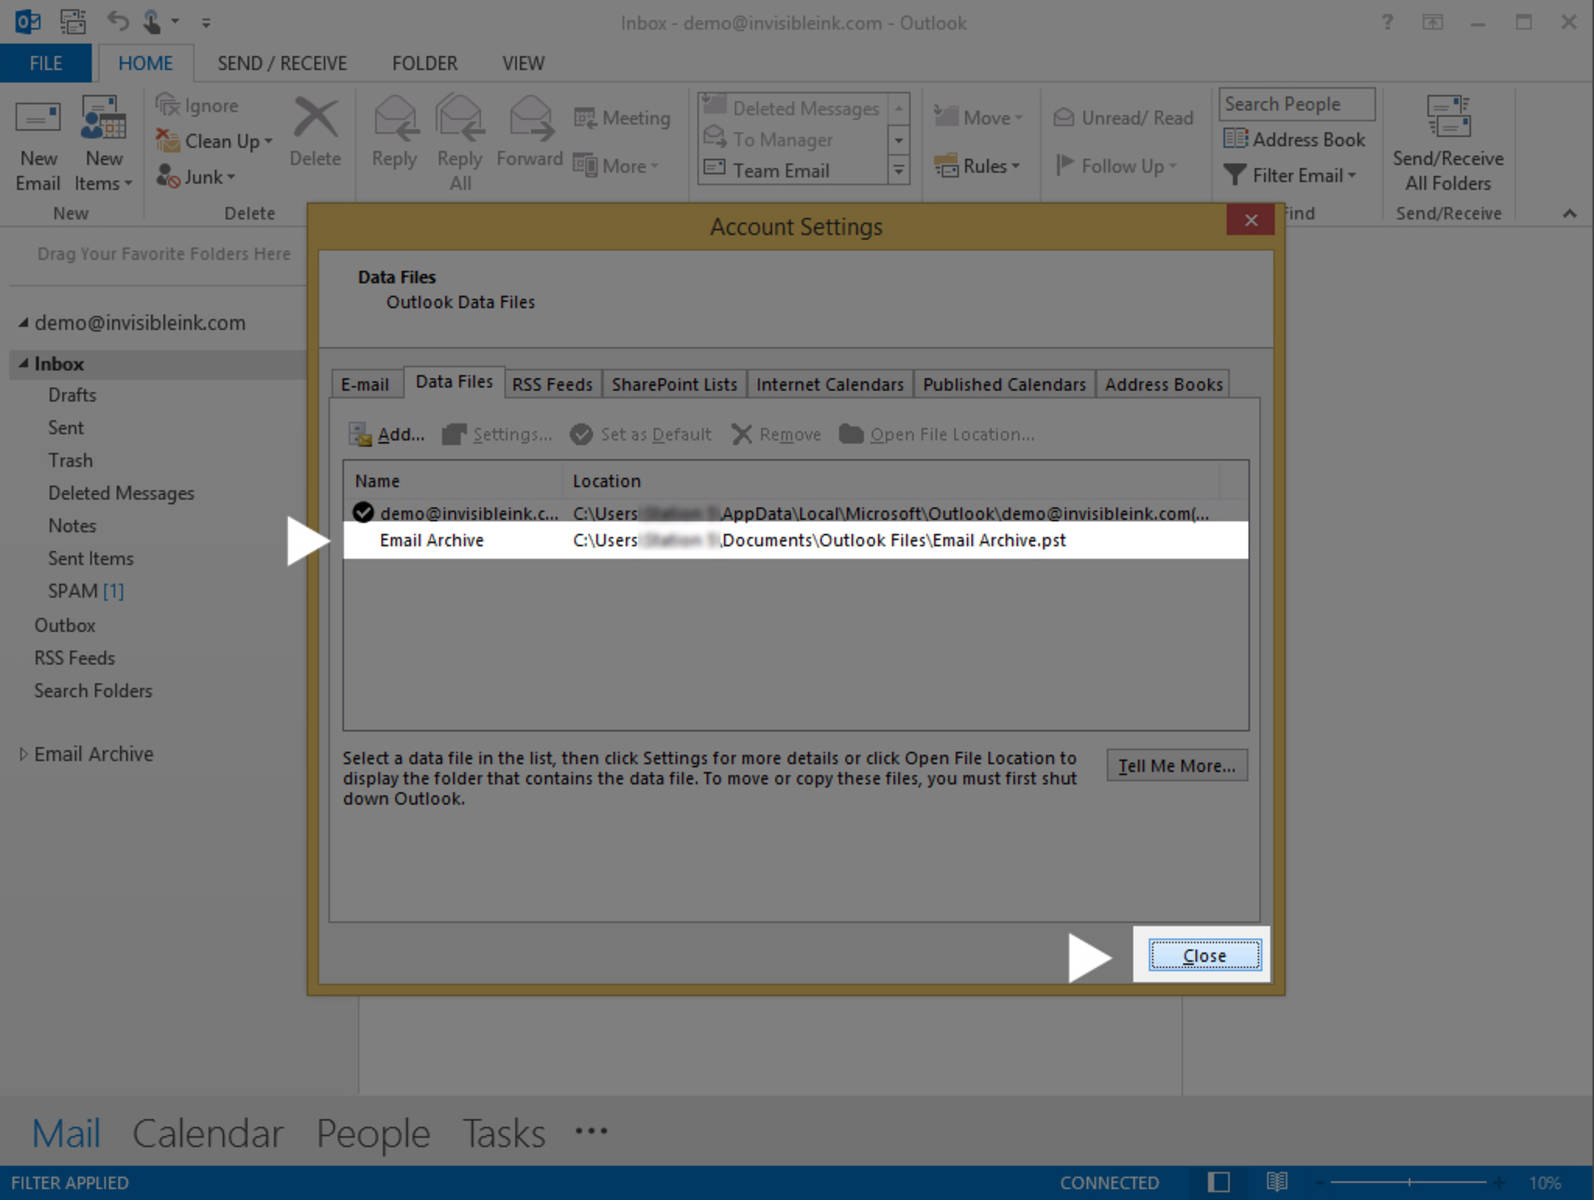Open the Rules dropdown
The width and height of the screenshot is (1594, 1200).
977,166
